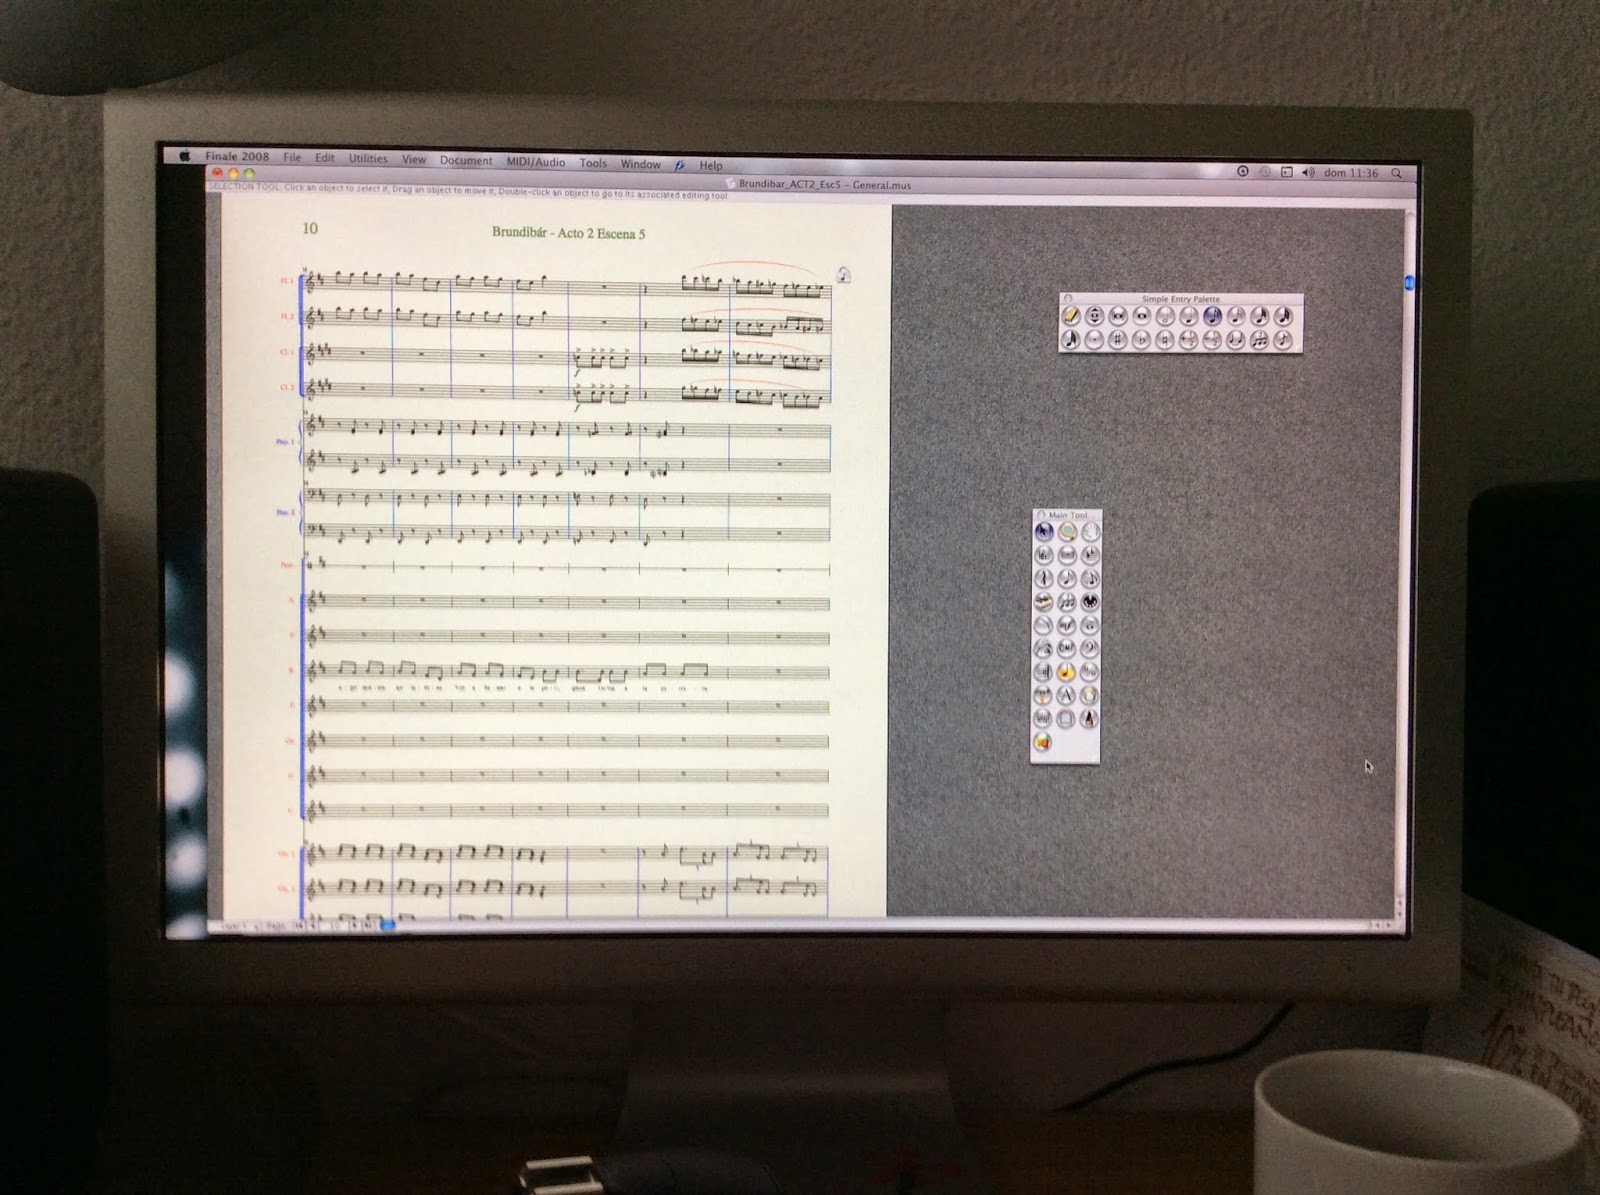1600x1195 pixels.
Task: Open the Utilities menu
Action: click(368, 159)
